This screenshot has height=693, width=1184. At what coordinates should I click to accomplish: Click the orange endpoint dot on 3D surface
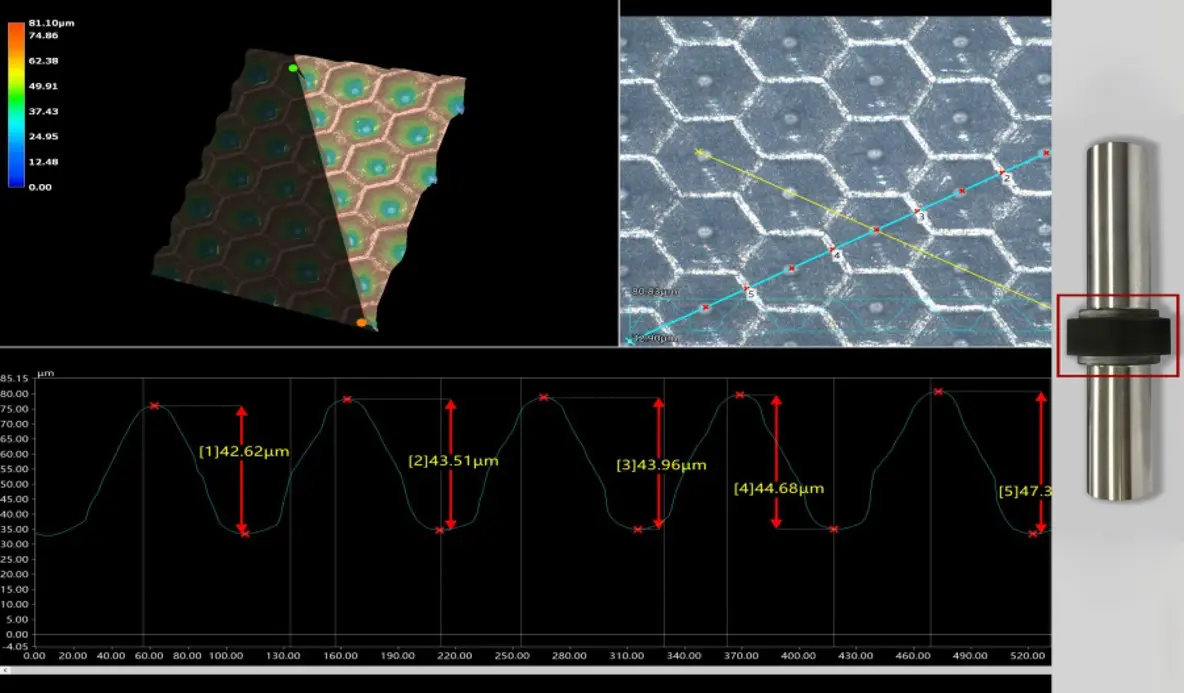tap(361, 322)
